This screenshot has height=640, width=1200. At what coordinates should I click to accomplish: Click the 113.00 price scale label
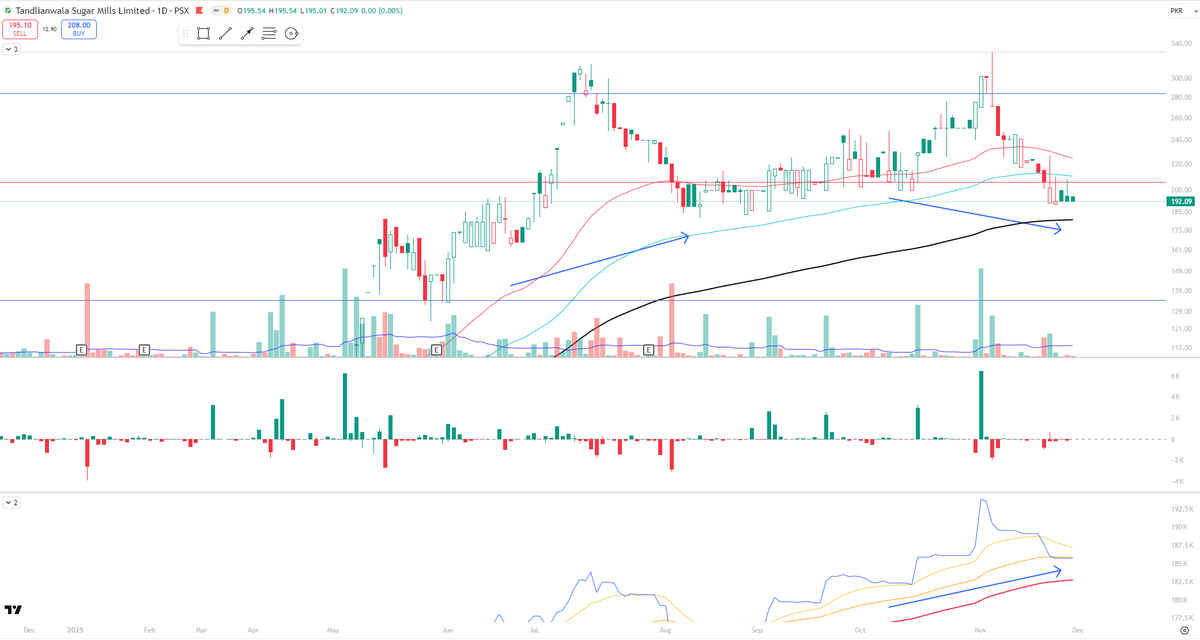[x=1179, y=347]
